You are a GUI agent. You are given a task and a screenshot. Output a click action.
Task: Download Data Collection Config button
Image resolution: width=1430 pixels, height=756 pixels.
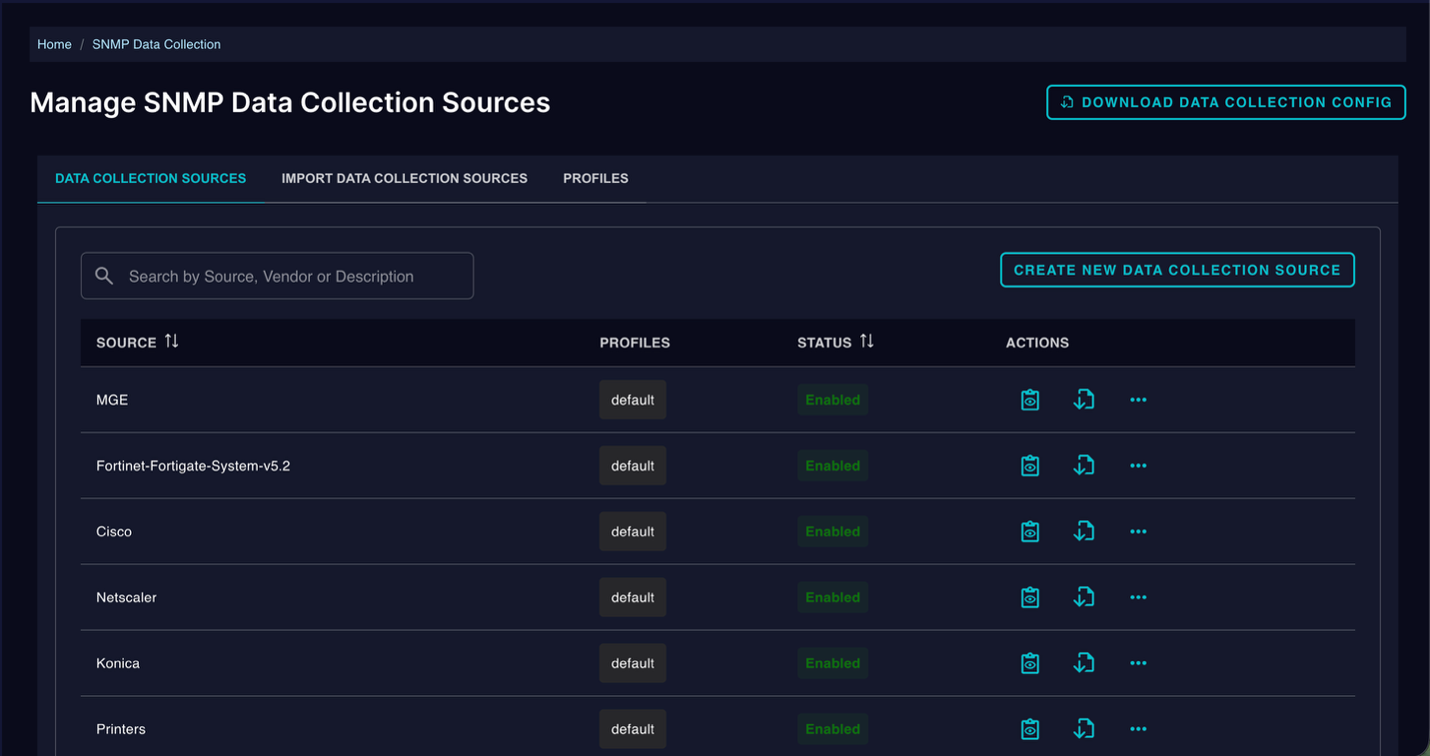click(x=1226, y=102)
